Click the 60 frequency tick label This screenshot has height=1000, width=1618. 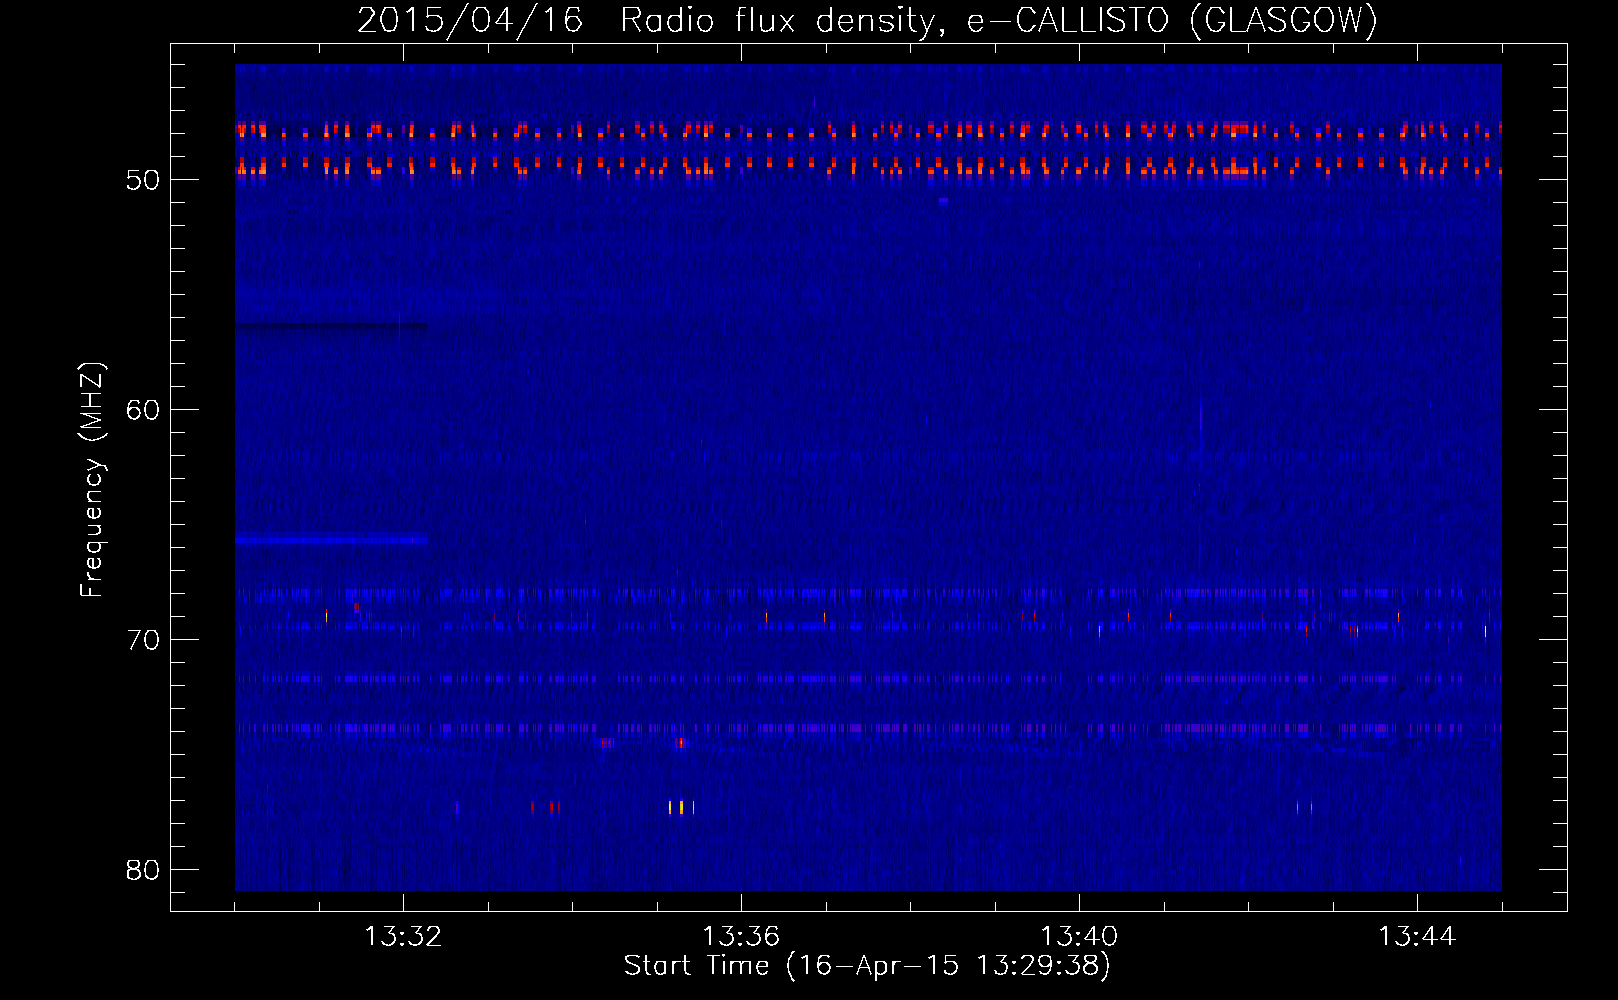(x=143, y=410)
